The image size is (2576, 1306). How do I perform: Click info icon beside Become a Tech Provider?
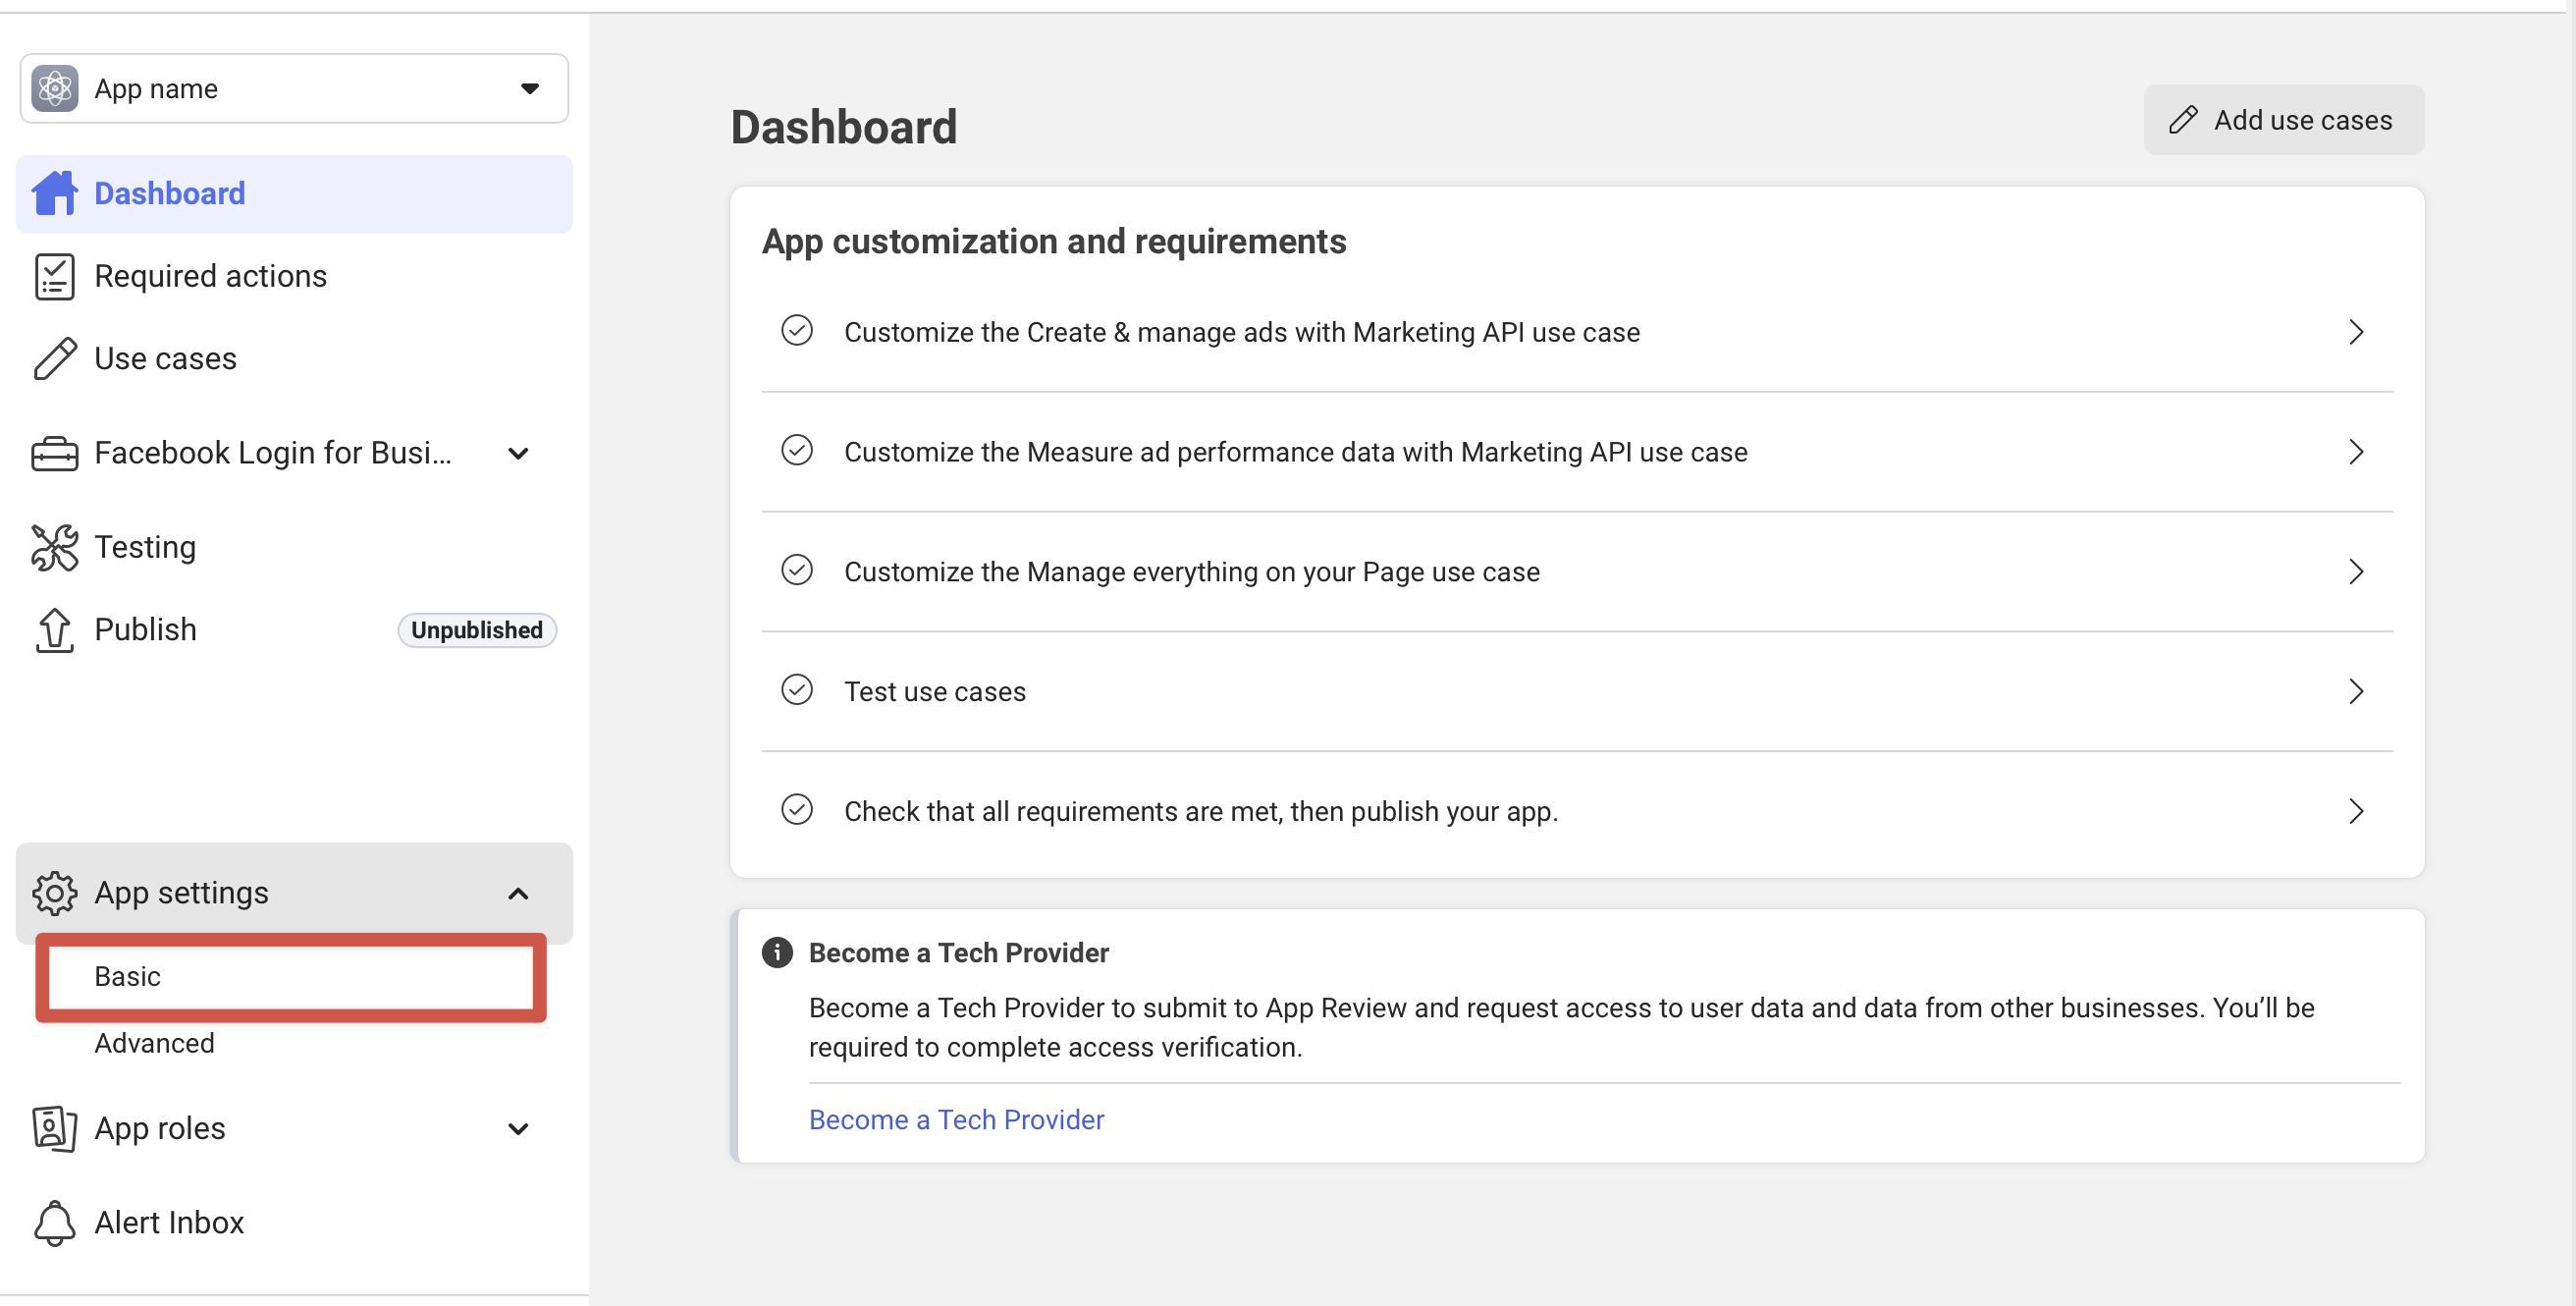(x=777, y=953)
